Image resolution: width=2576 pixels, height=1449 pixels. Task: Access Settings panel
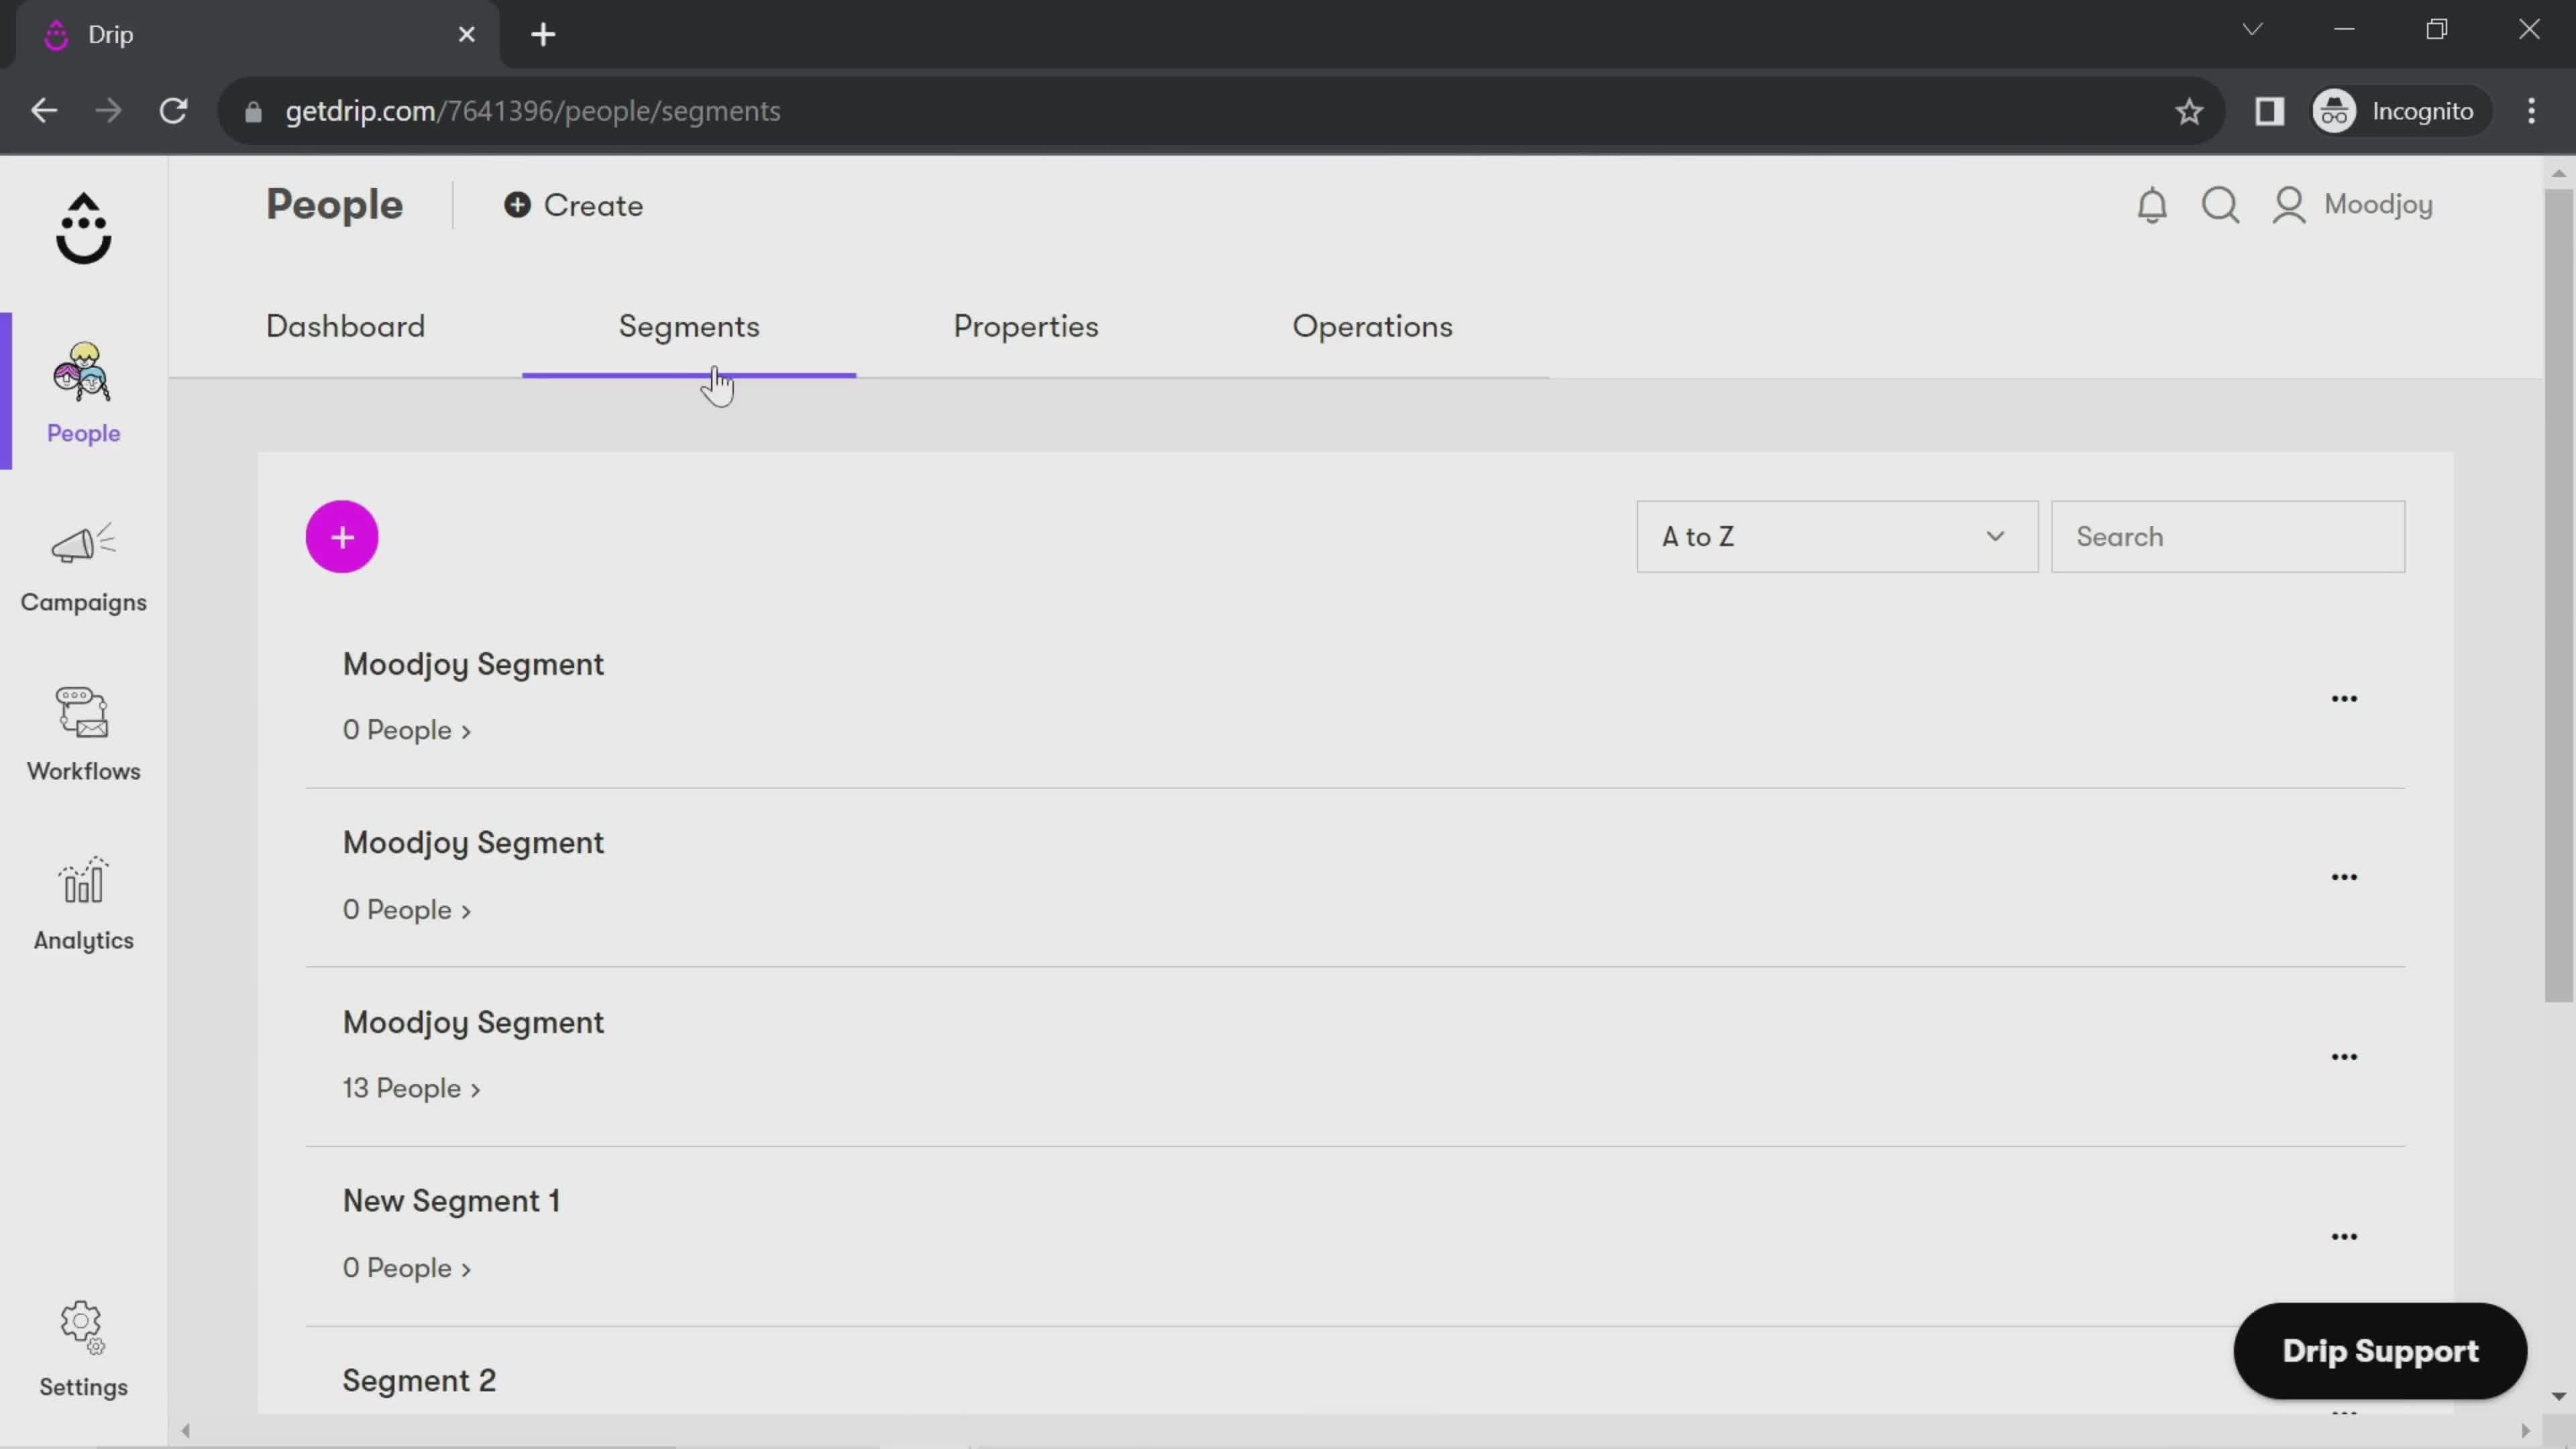83,1348
